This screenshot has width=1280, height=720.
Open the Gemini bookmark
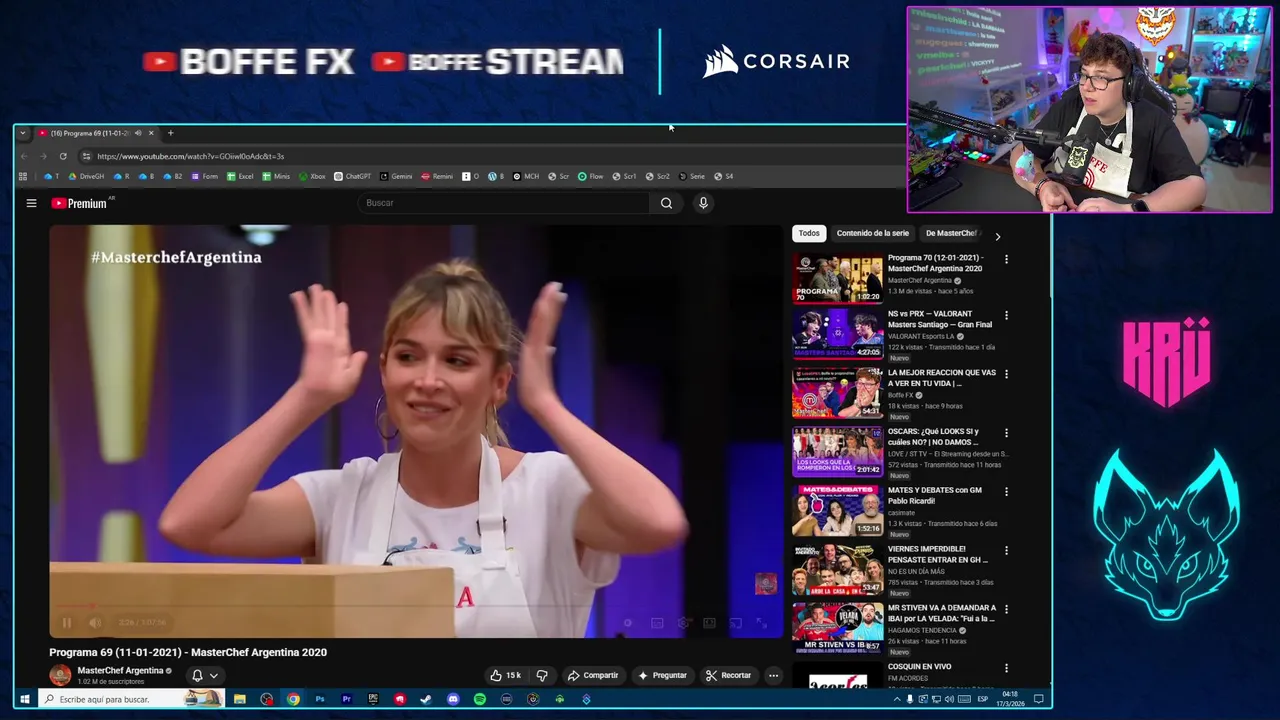tap(396, 176)
